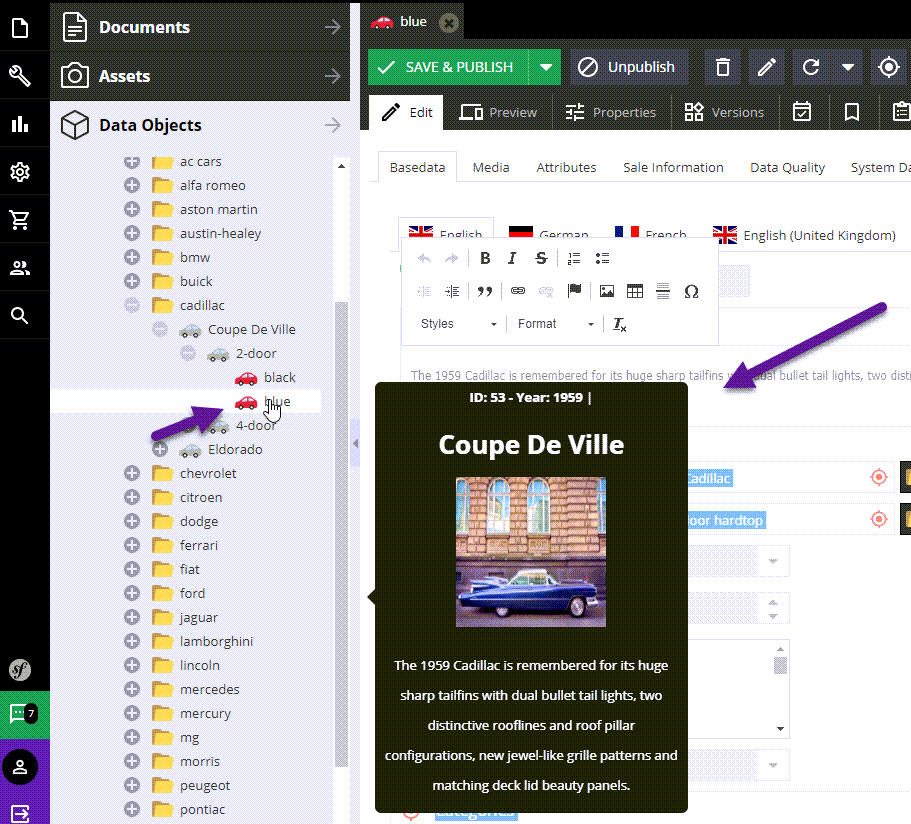911x824 pixels.
Task: Click the reload refresh icon
Action: click(811, 67)
